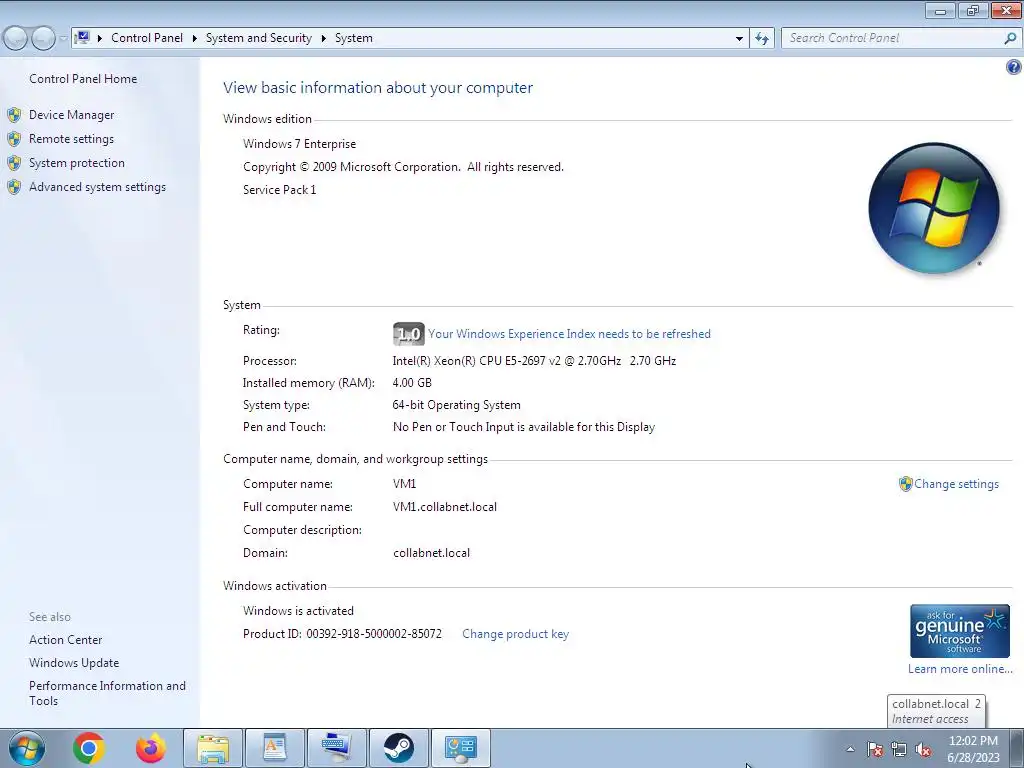Select System and Security breadcrumb
Screen dimensions: 1024x768
point(259,38)
